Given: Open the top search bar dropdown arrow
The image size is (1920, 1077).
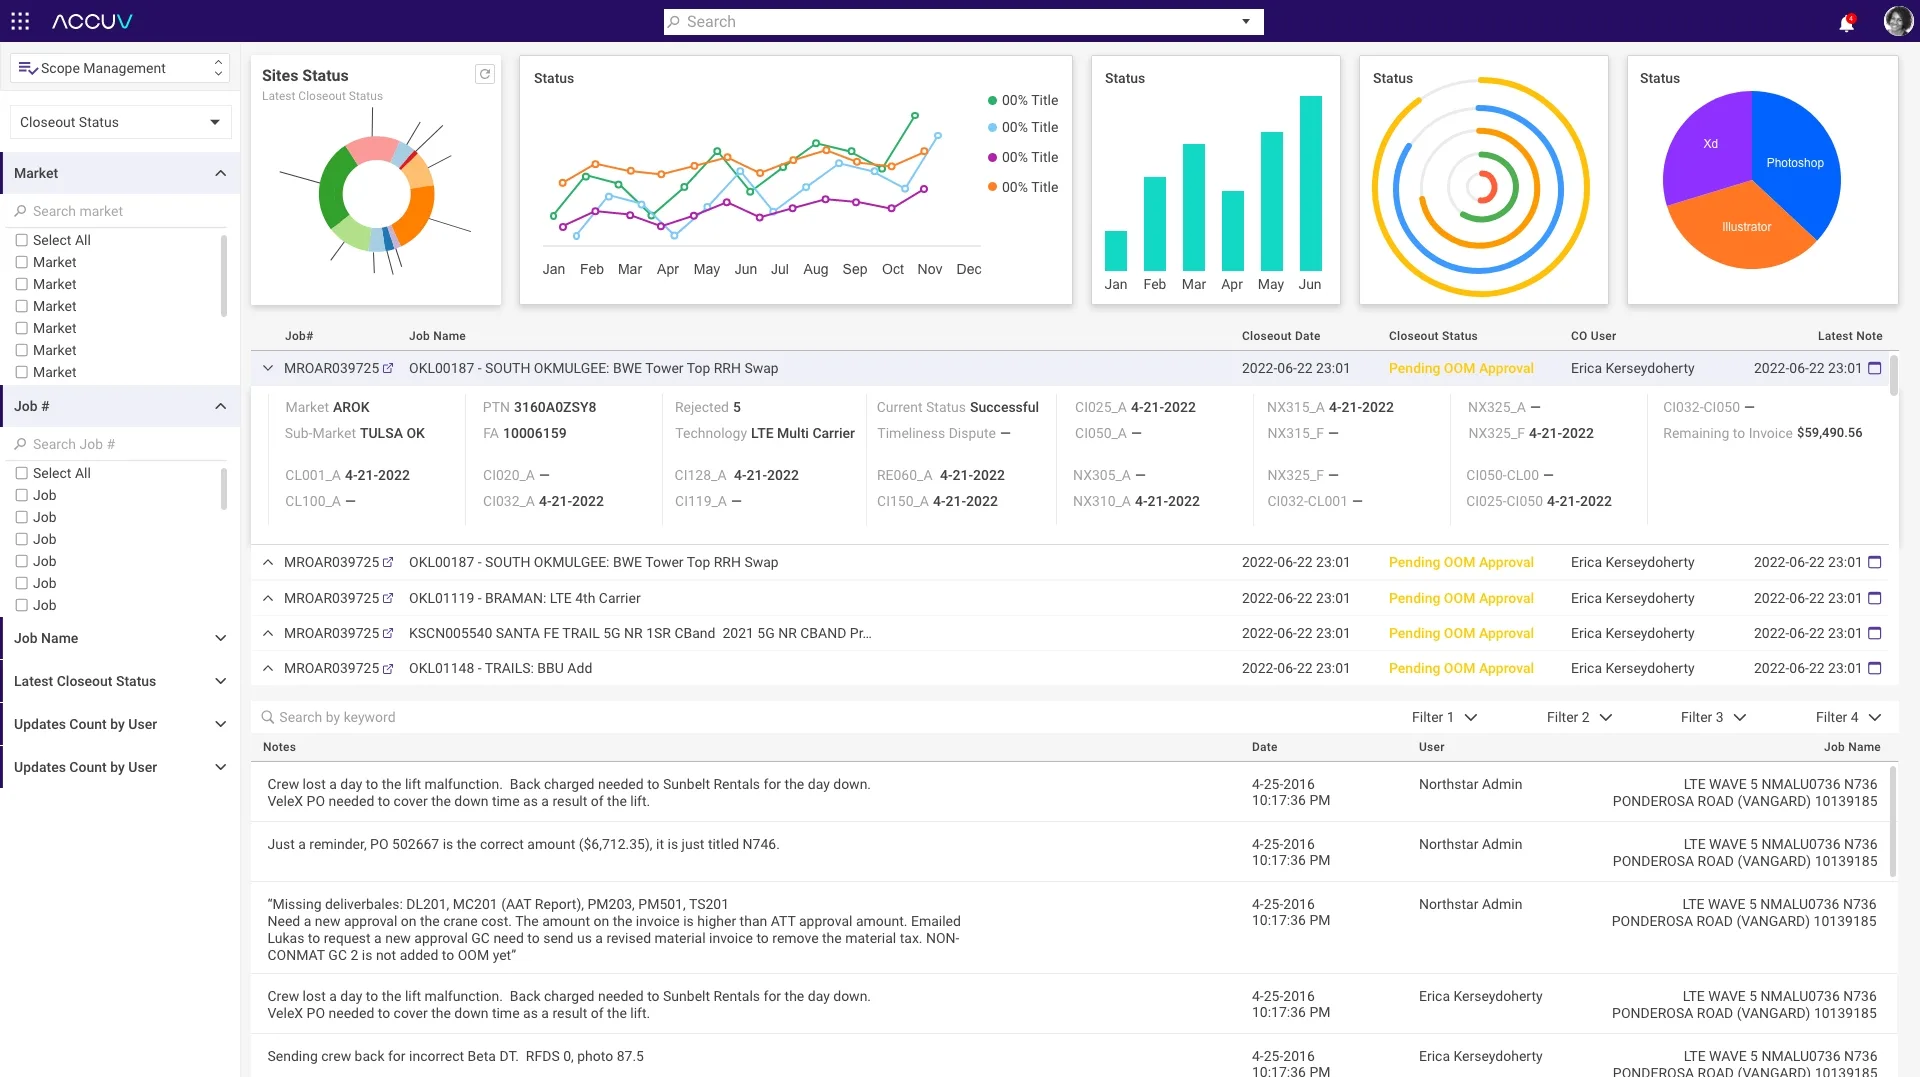Looking at the screenshot, I should [x=1246, y=22].
